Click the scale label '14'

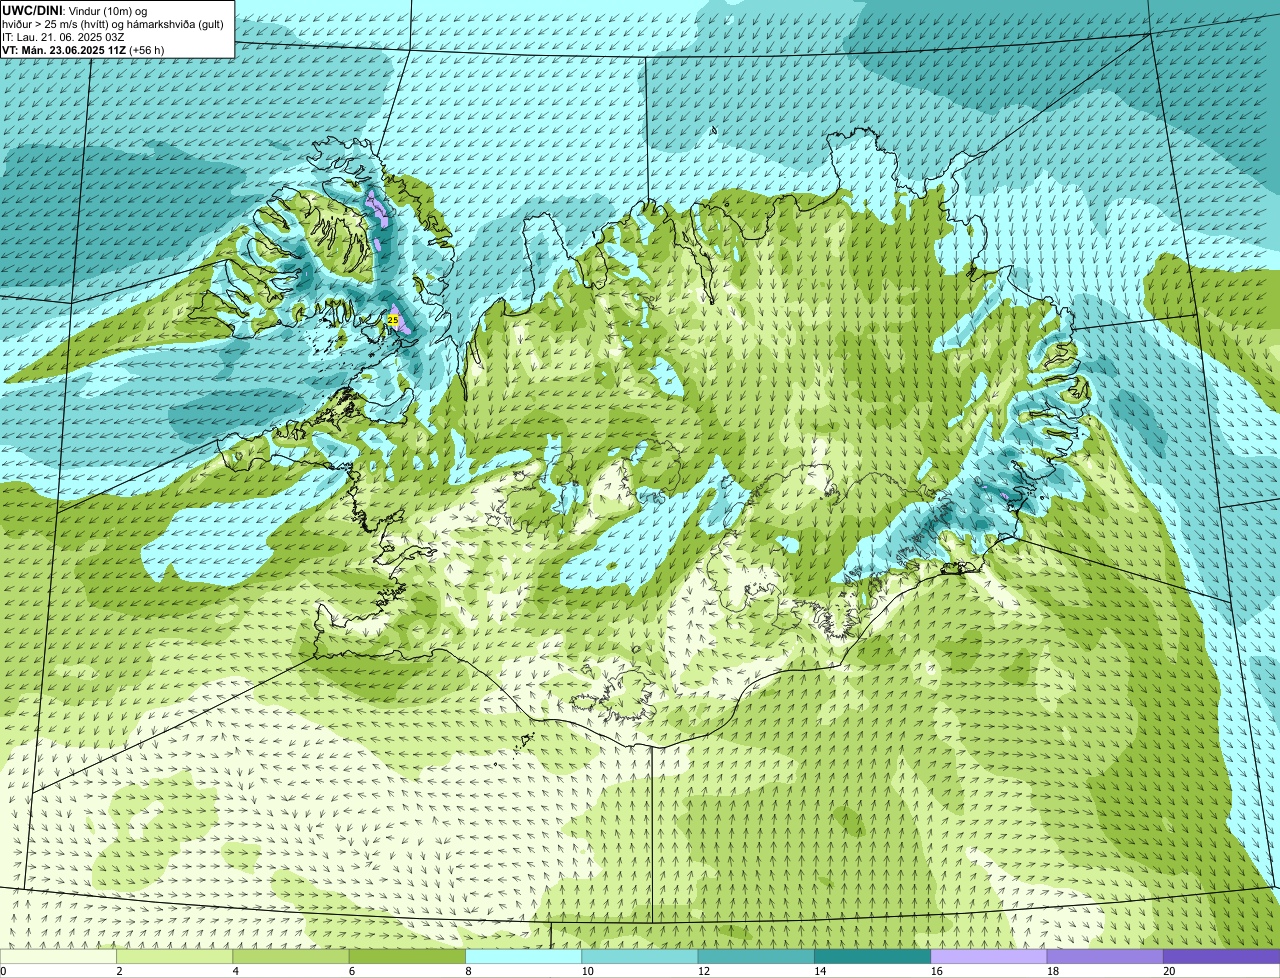pyautogui.click(x=819, y=971)
